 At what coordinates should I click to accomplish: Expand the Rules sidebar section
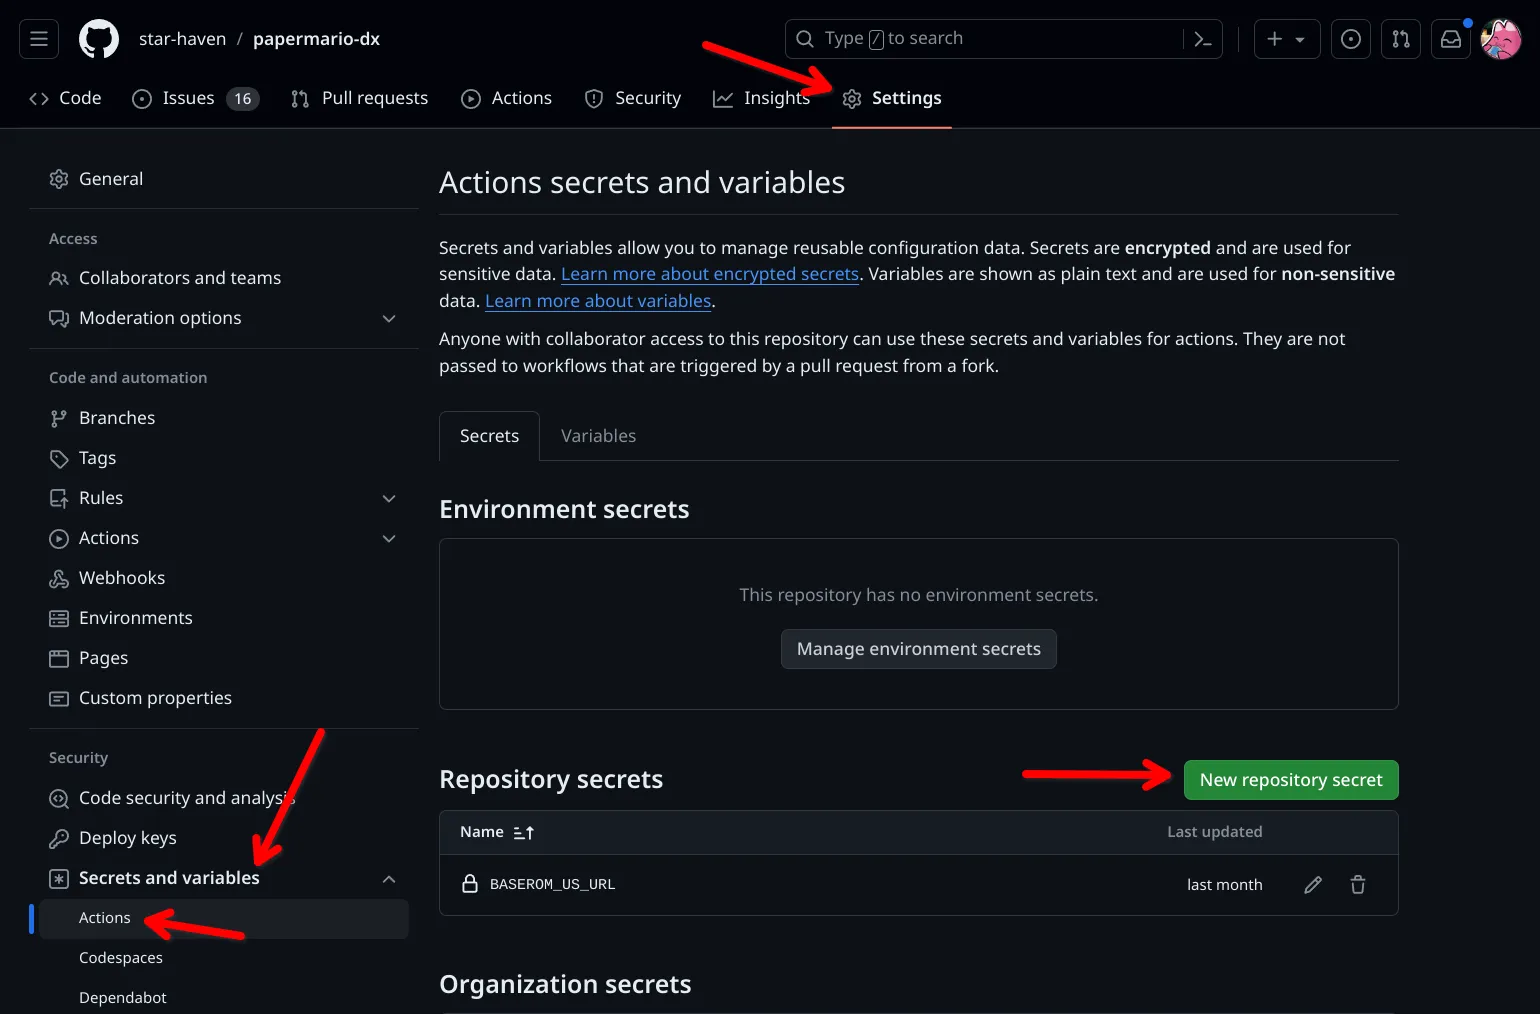[389, 498]
